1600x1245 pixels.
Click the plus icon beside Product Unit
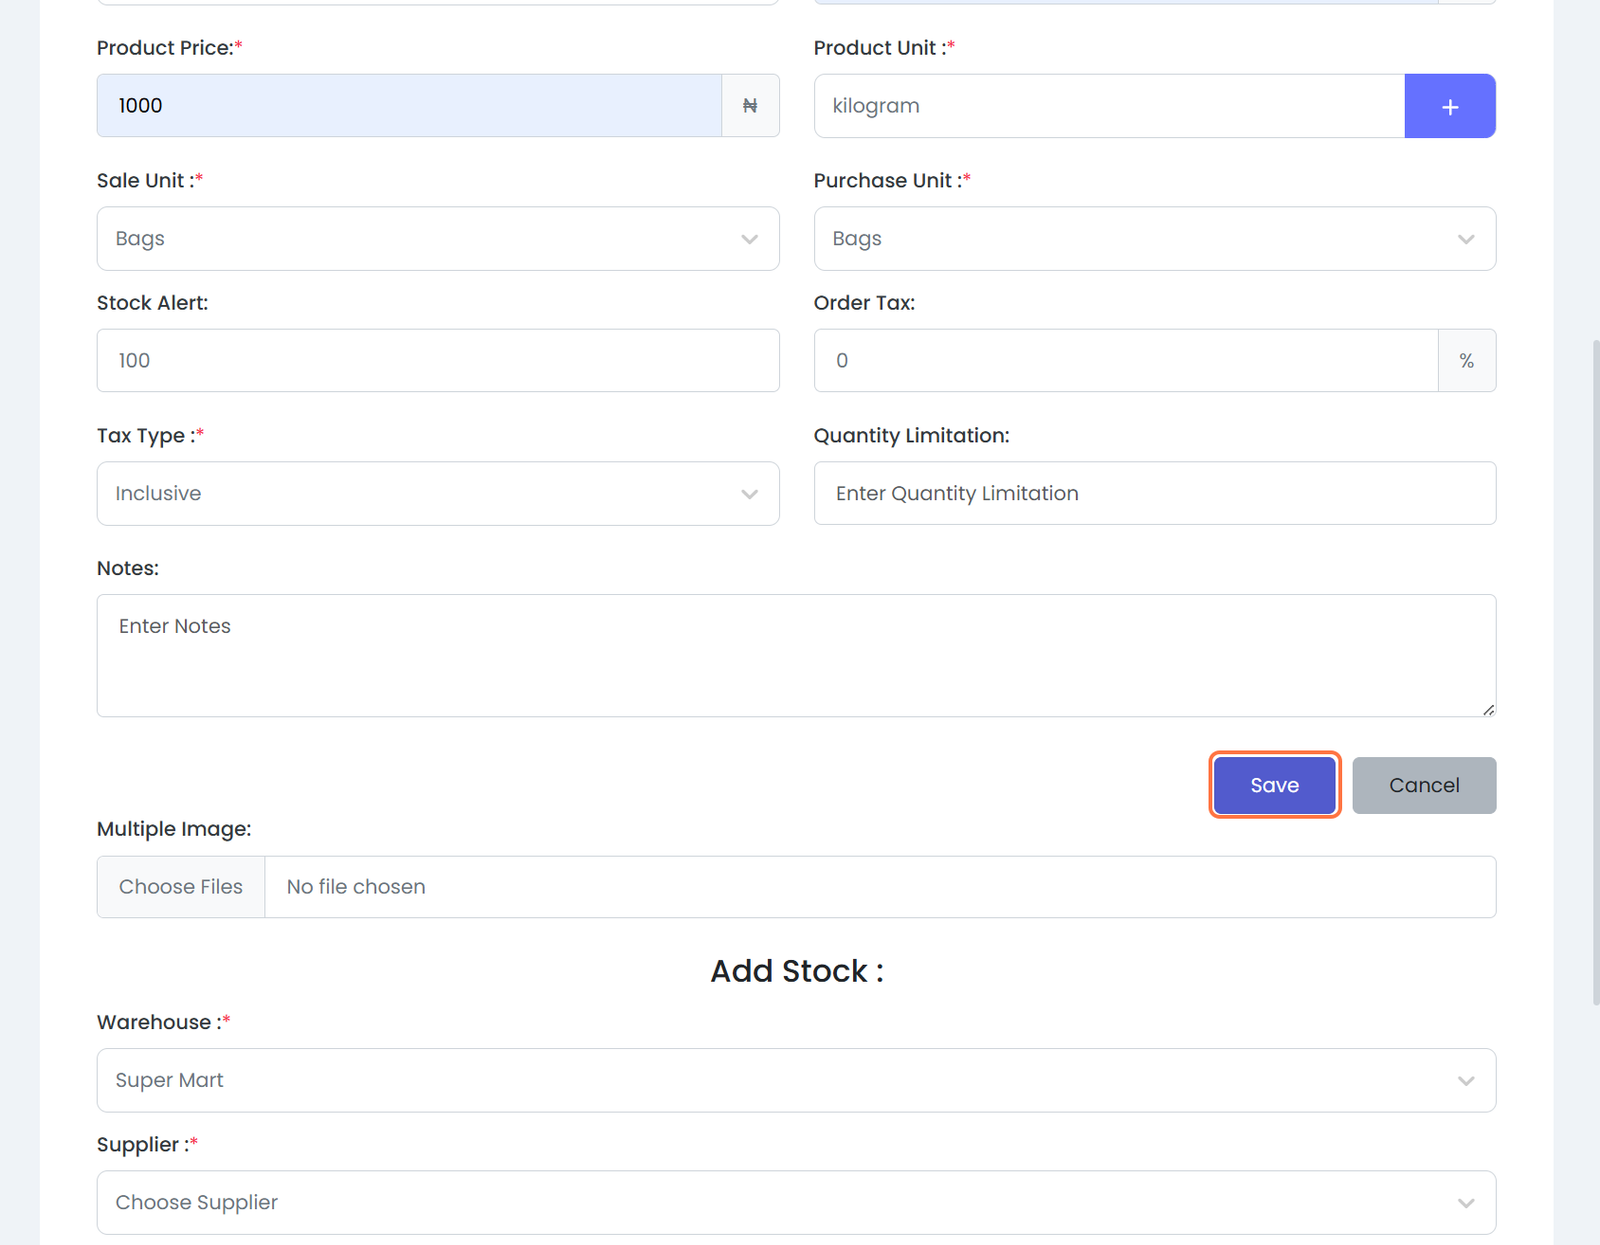click(1449, 106)
